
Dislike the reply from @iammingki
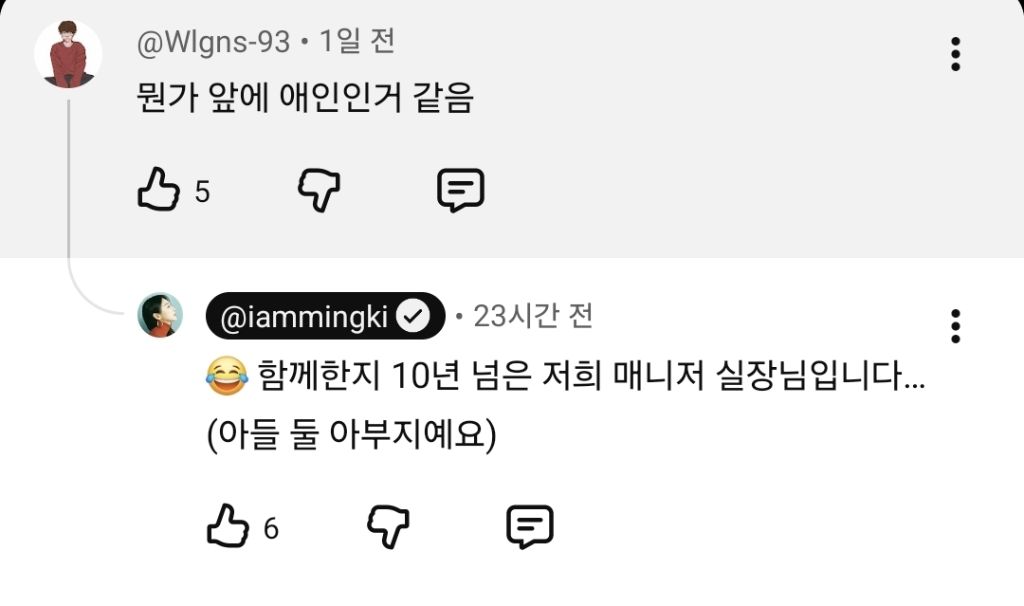point(389,526)
